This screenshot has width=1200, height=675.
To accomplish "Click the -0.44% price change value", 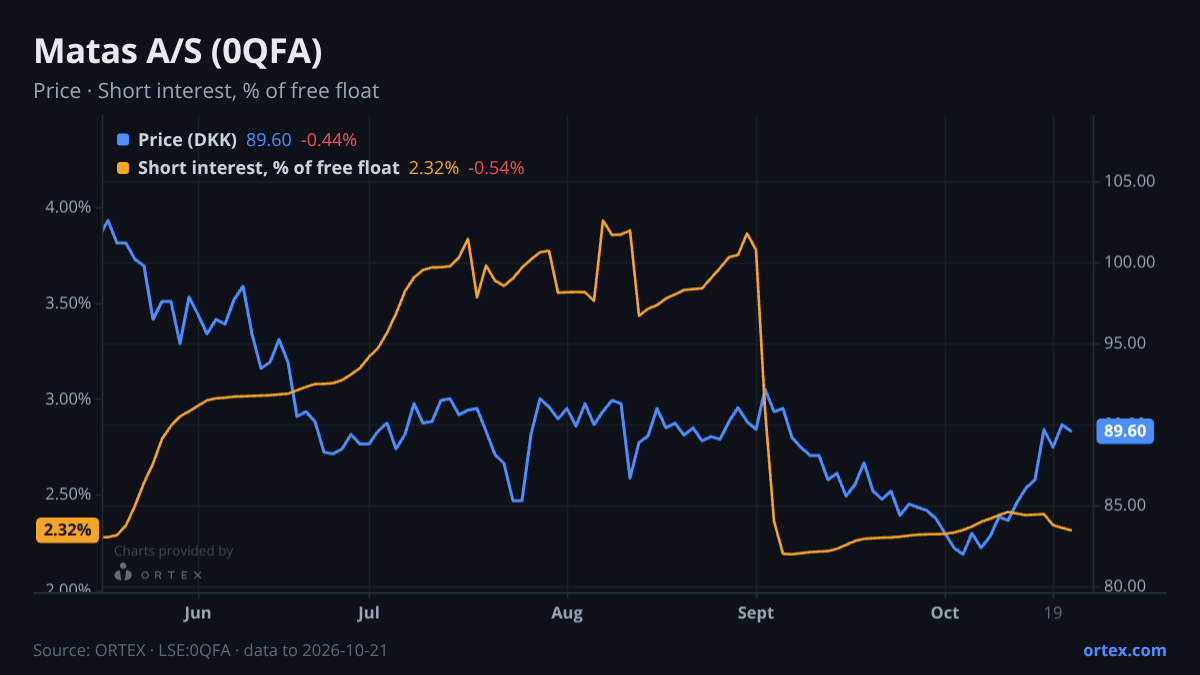I will click(x=328, y=140).
